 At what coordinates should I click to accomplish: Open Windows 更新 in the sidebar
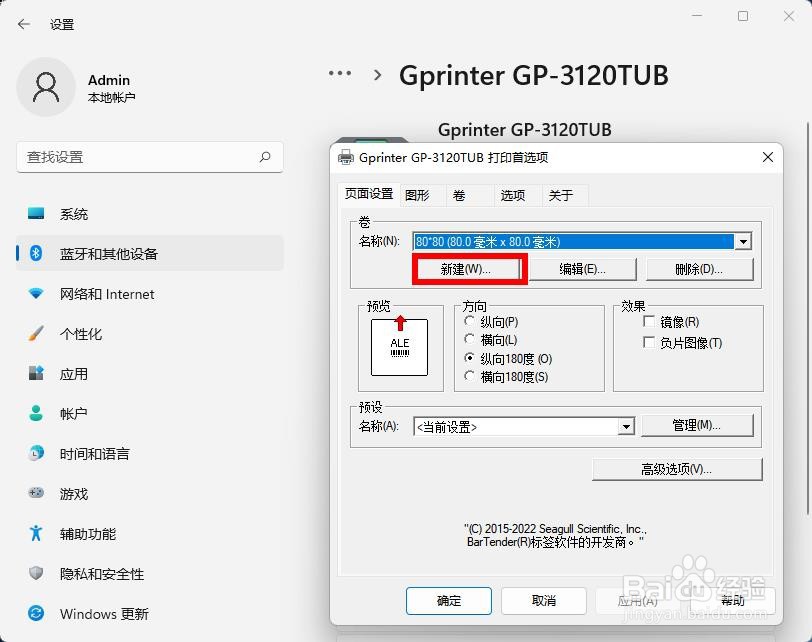[150, 614]
